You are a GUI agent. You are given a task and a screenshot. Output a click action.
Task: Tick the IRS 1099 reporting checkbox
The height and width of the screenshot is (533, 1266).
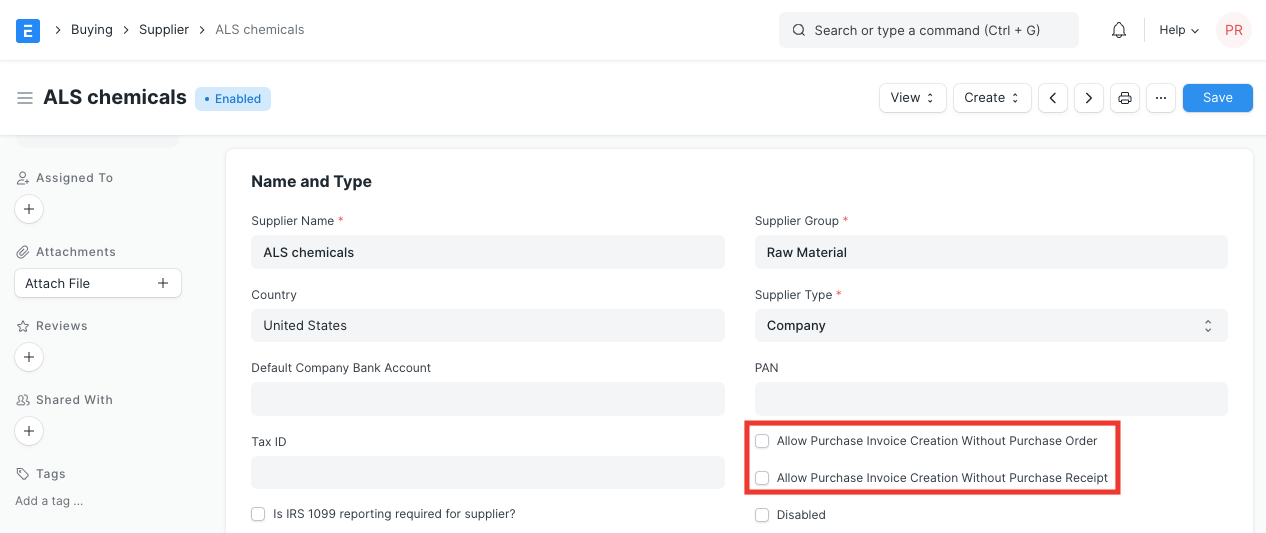tap(259, 514)
